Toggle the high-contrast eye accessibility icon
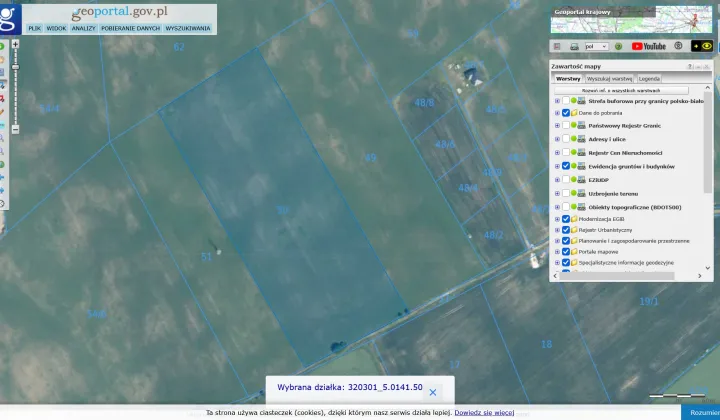This screenshot has width=720, height=420. (x=702, y=46)
